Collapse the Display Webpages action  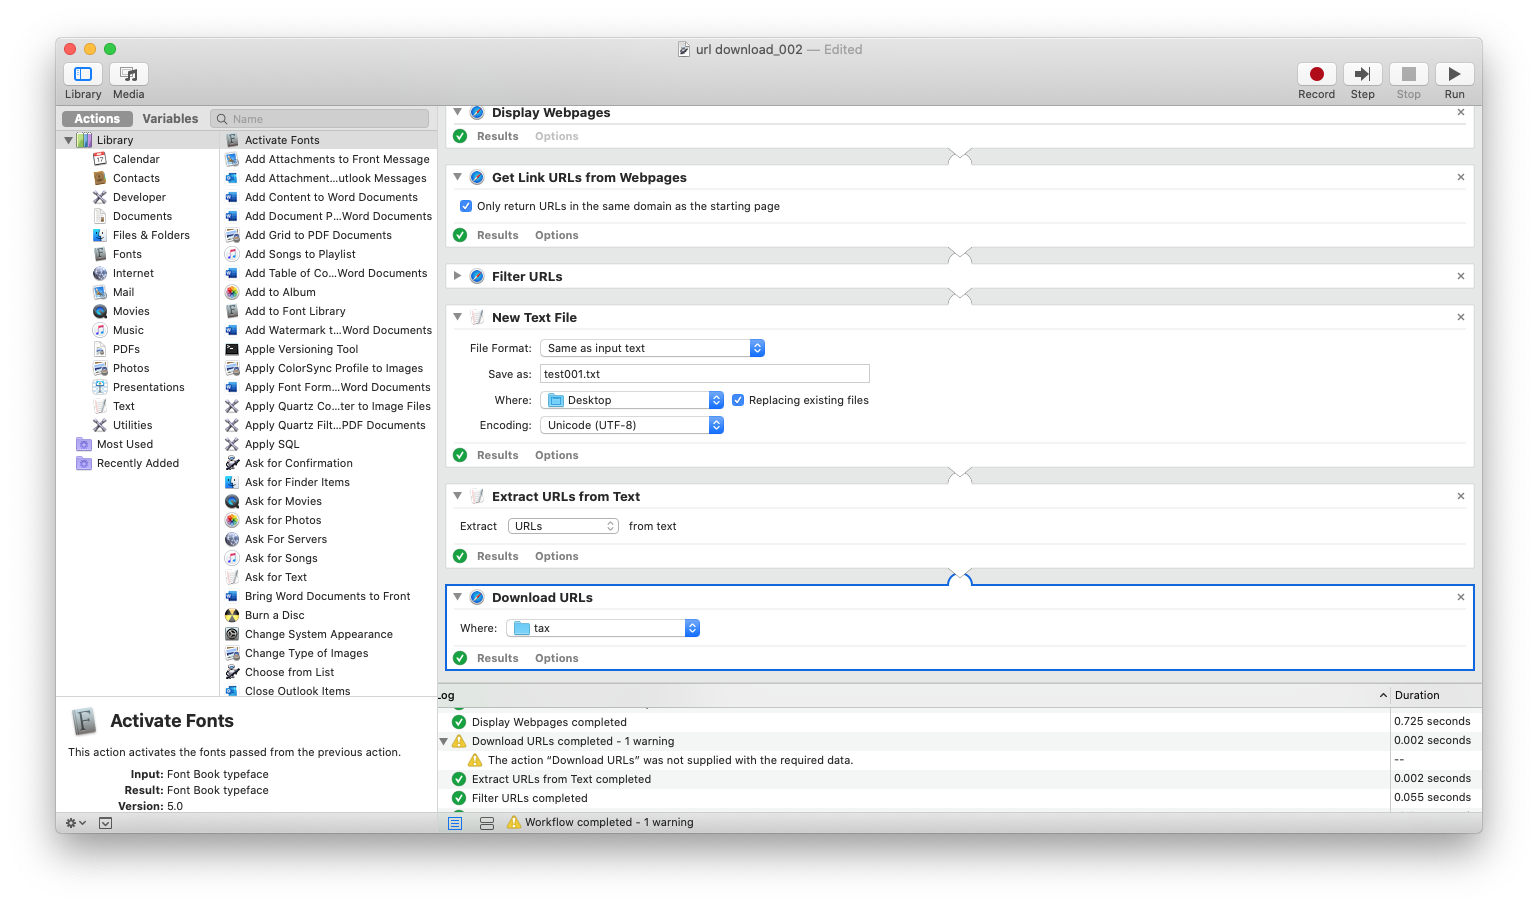[458, 112]
